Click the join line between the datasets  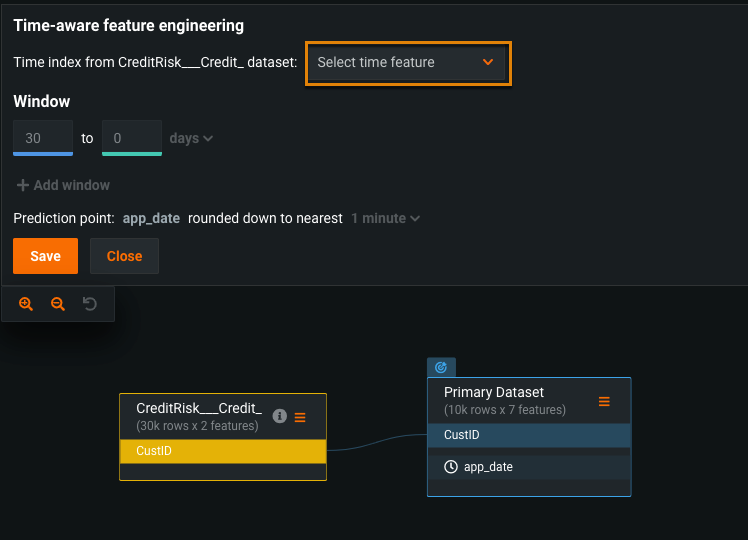[x=376, y=443]
